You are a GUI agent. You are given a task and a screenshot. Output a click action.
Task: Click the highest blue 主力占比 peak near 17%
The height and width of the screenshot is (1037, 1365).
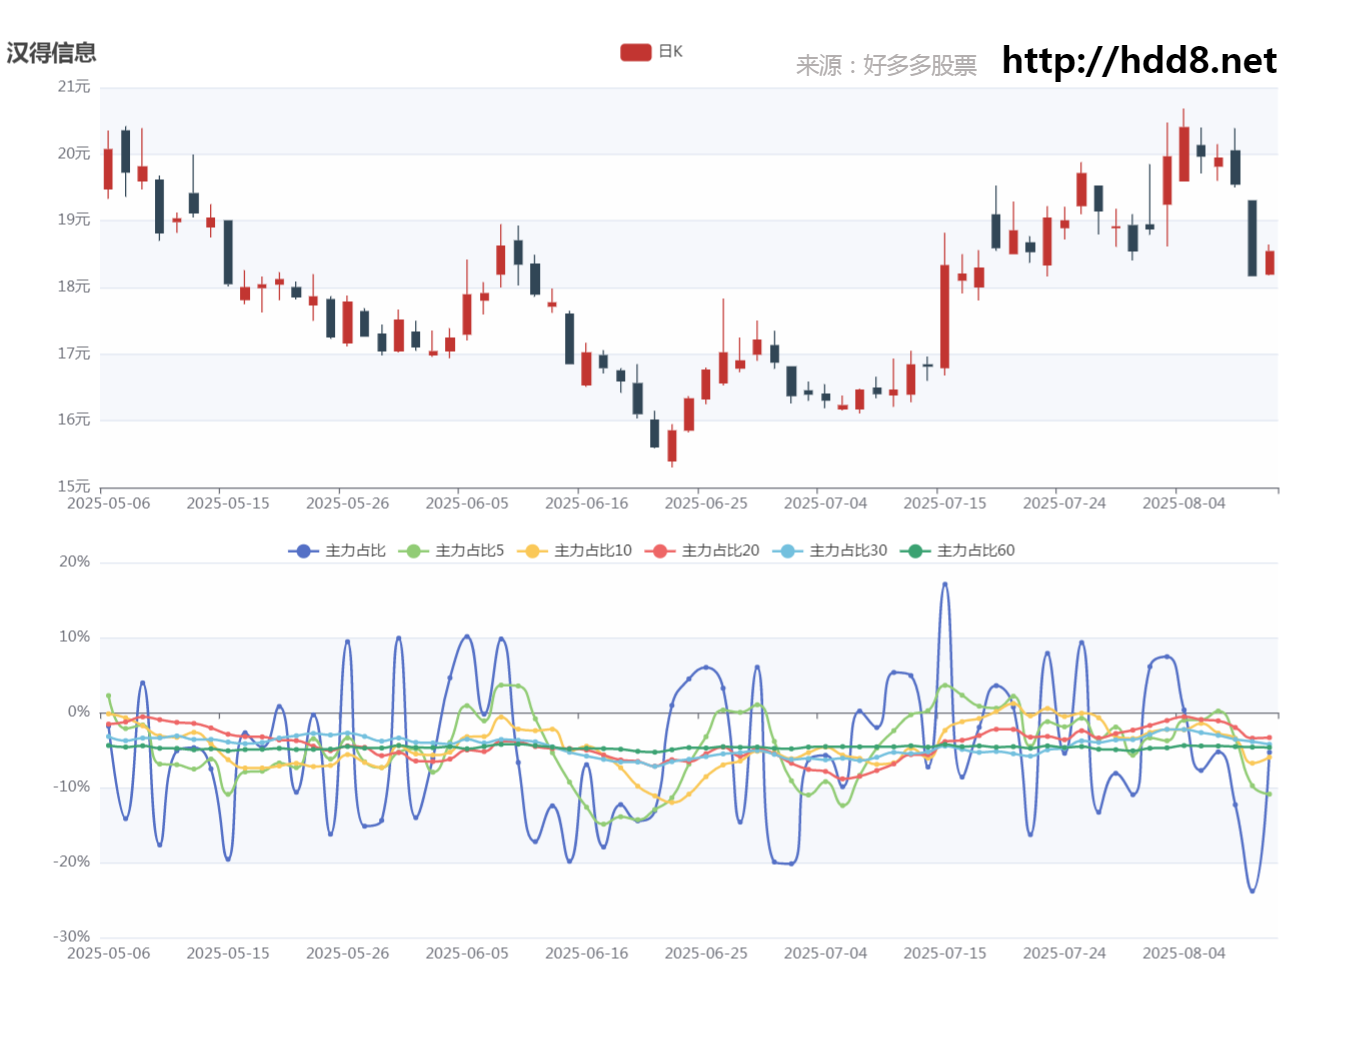coord(945,584)
